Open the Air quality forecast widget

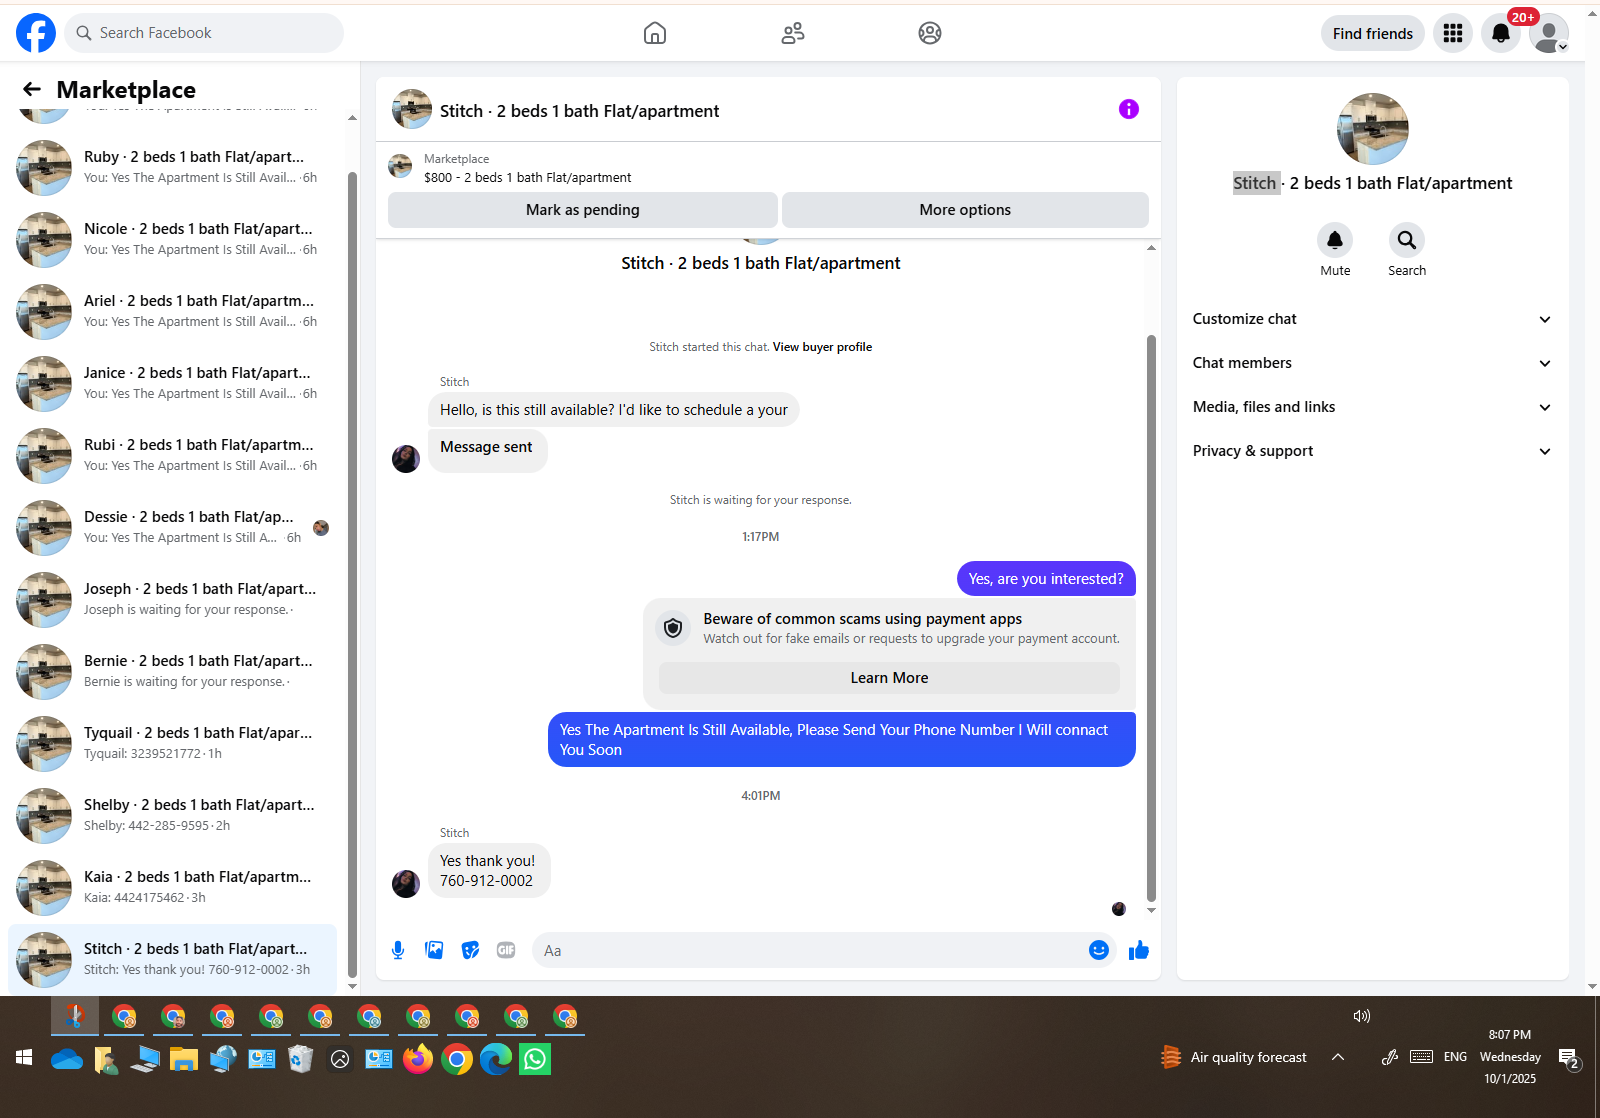click(x=1234, y=1057)
